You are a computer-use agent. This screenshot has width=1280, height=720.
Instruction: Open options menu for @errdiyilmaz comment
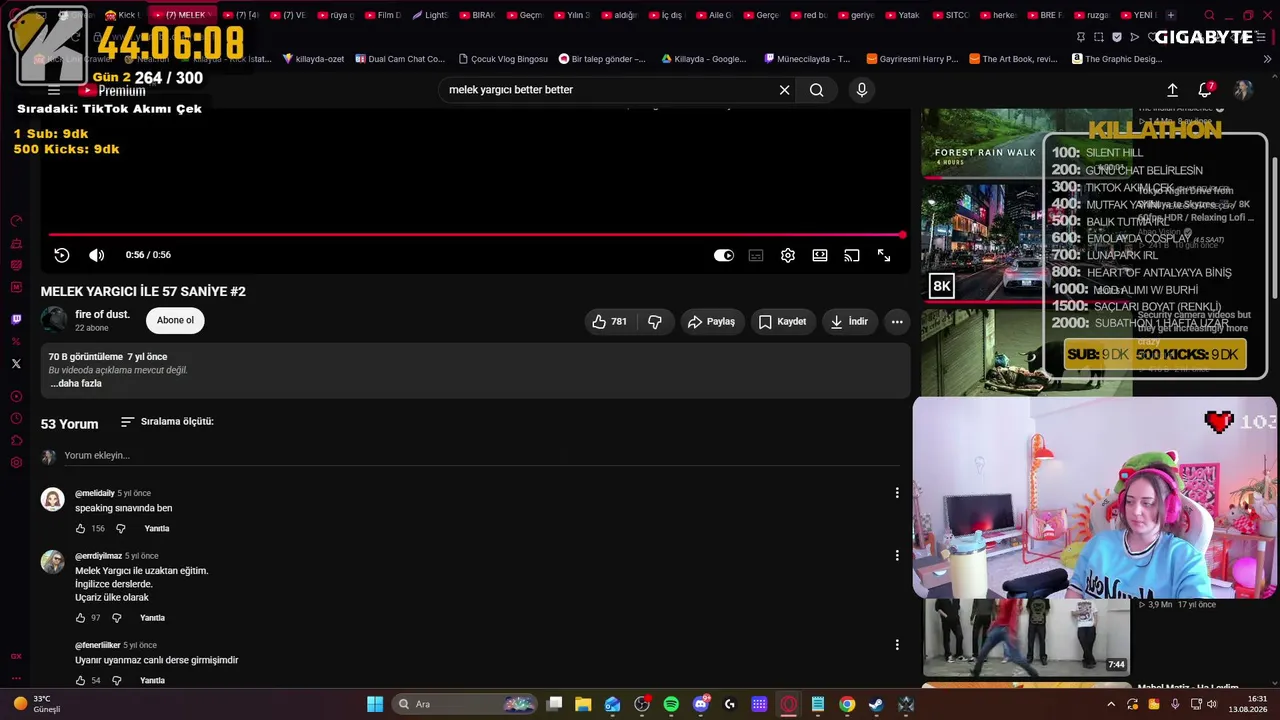pyautogui.click(x=897, y=555)
